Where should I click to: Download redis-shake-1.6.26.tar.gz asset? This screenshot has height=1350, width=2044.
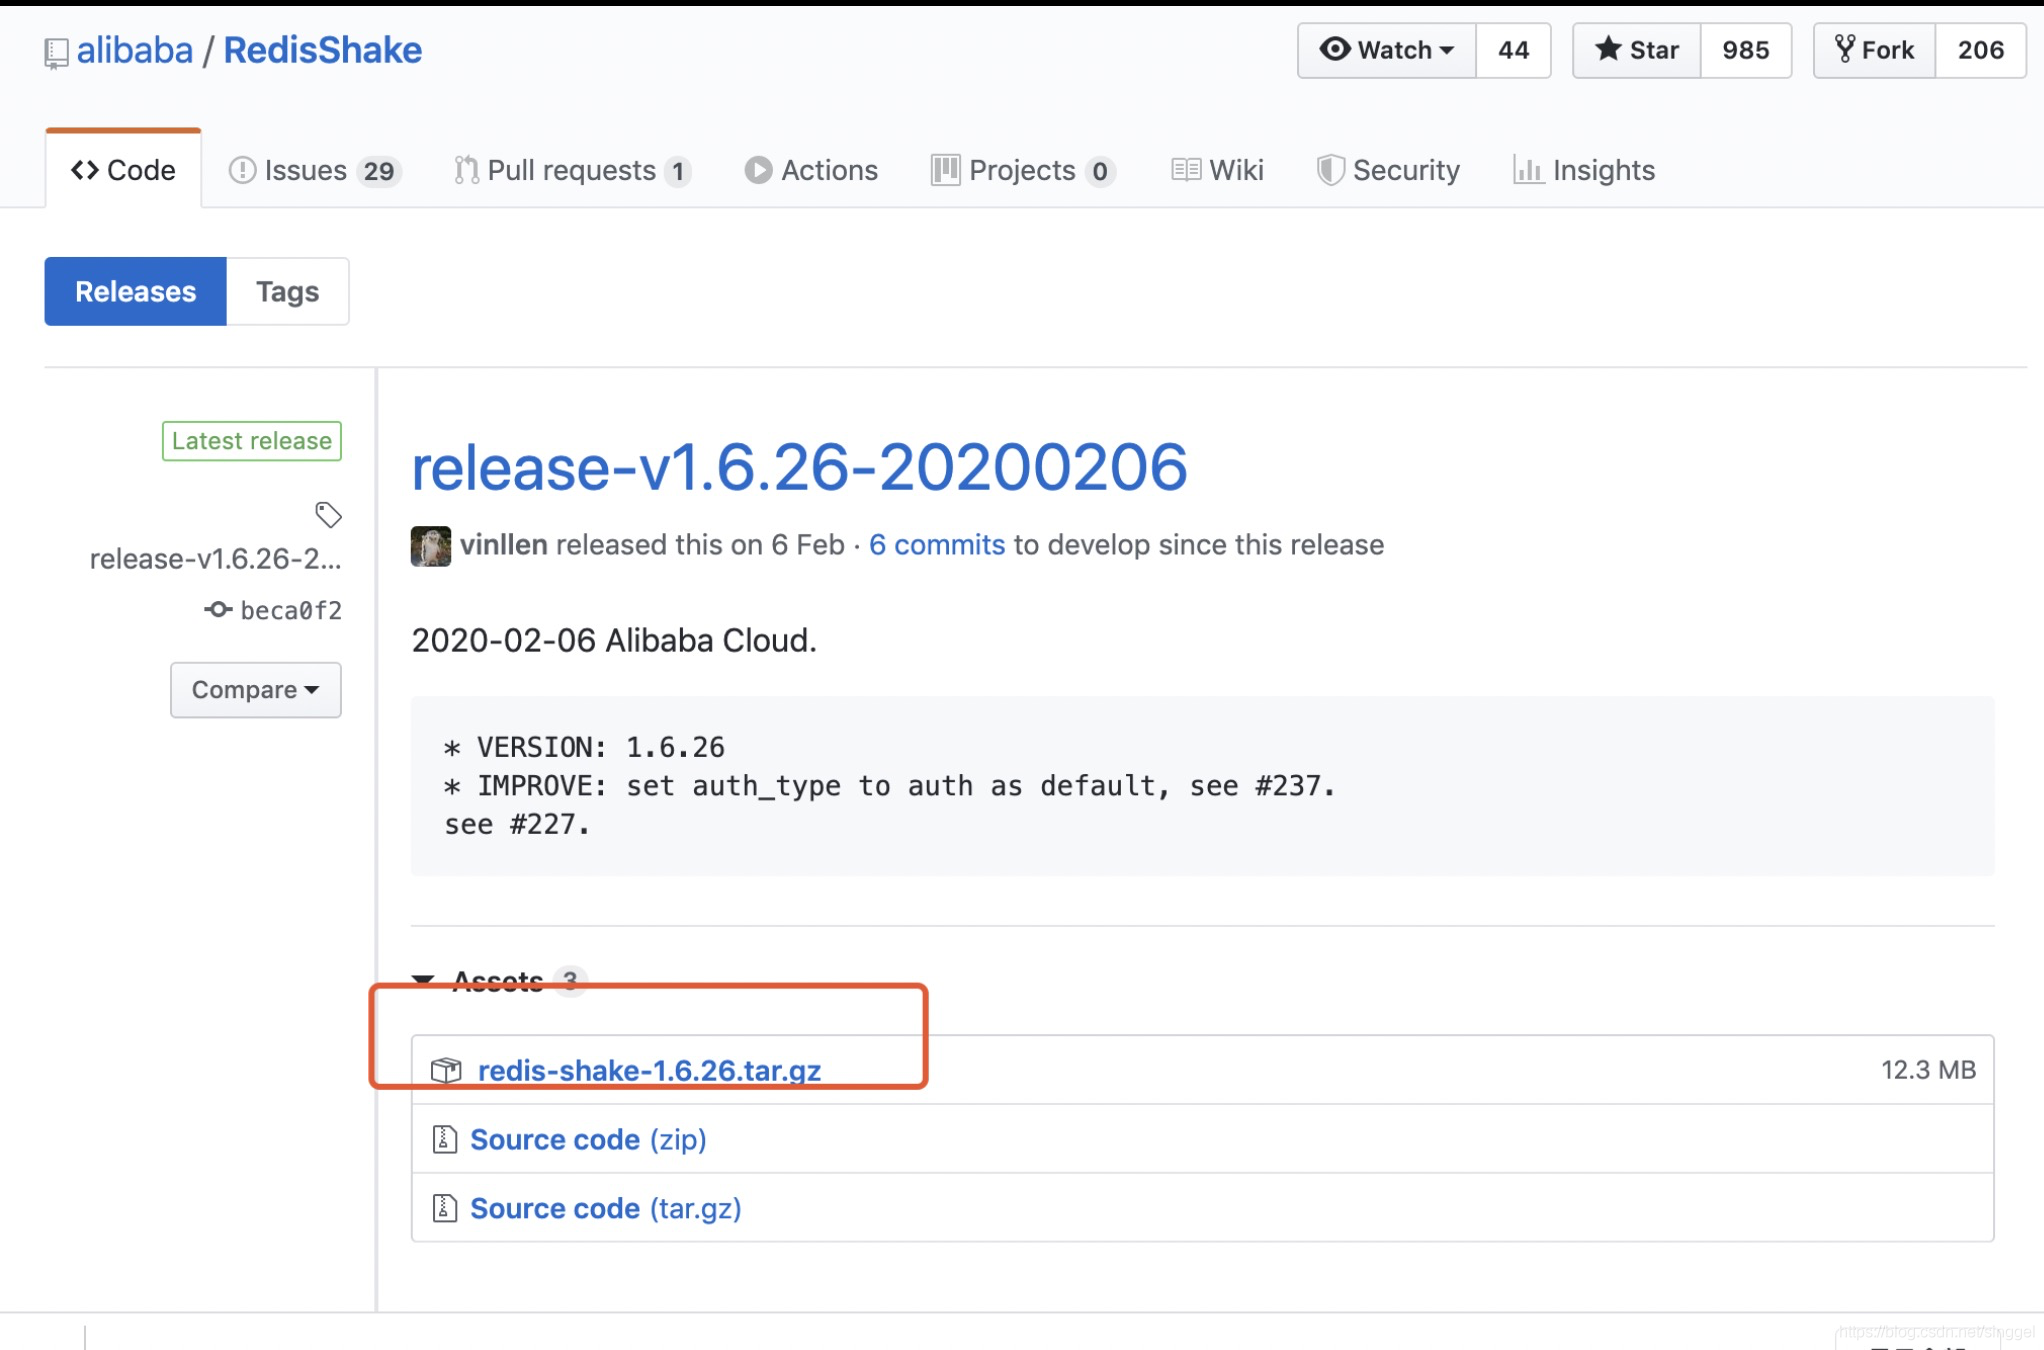point(650,1069)
